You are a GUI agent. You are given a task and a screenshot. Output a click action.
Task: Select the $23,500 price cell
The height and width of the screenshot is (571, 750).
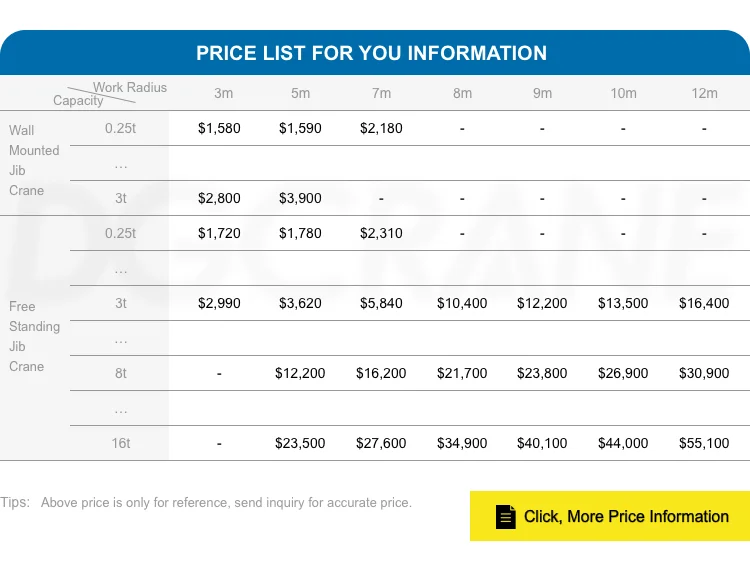tap(300, 443)
